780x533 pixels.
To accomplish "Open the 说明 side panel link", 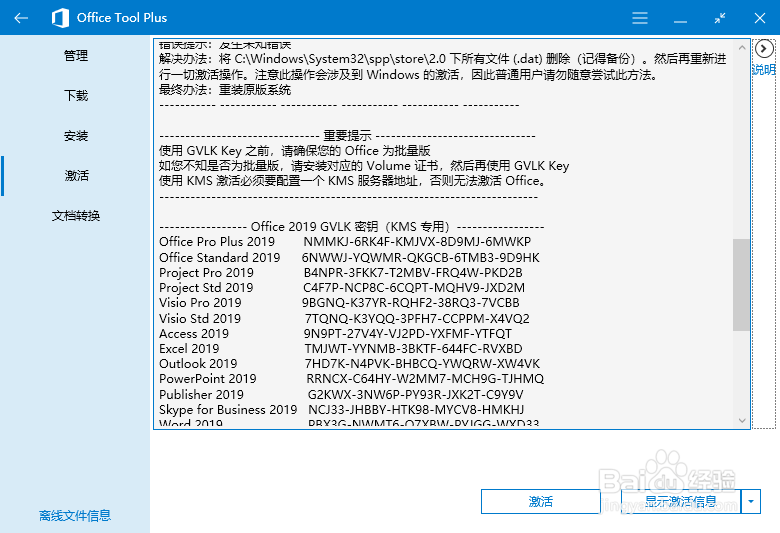I will (764, 69).
